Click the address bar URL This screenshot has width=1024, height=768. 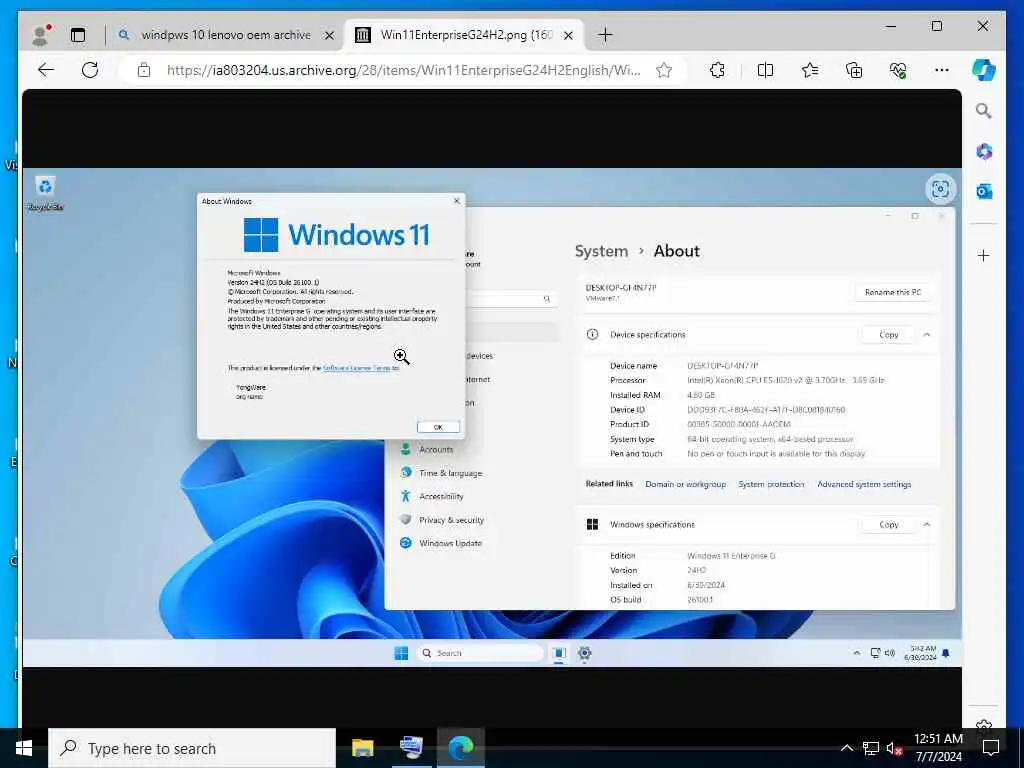point(403,70)
